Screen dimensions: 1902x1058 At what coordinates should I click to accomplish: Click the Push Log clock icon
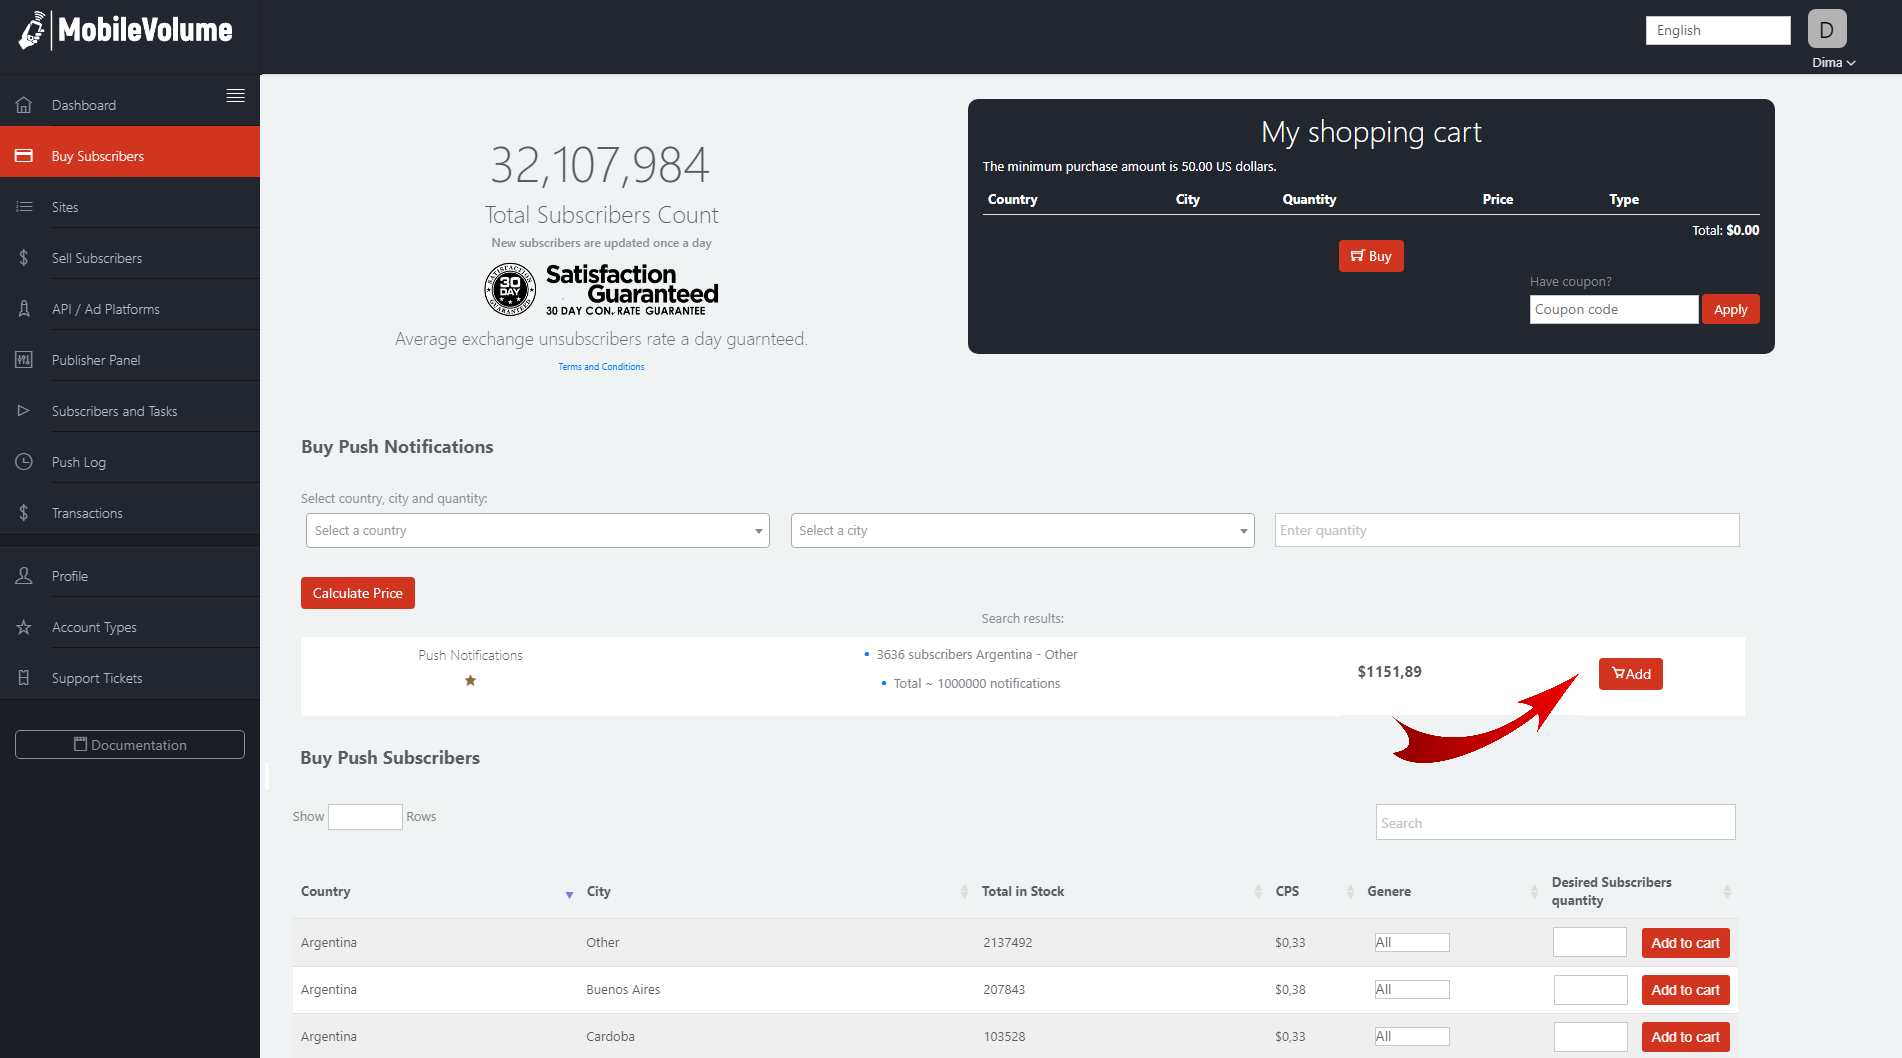point(24,462)
